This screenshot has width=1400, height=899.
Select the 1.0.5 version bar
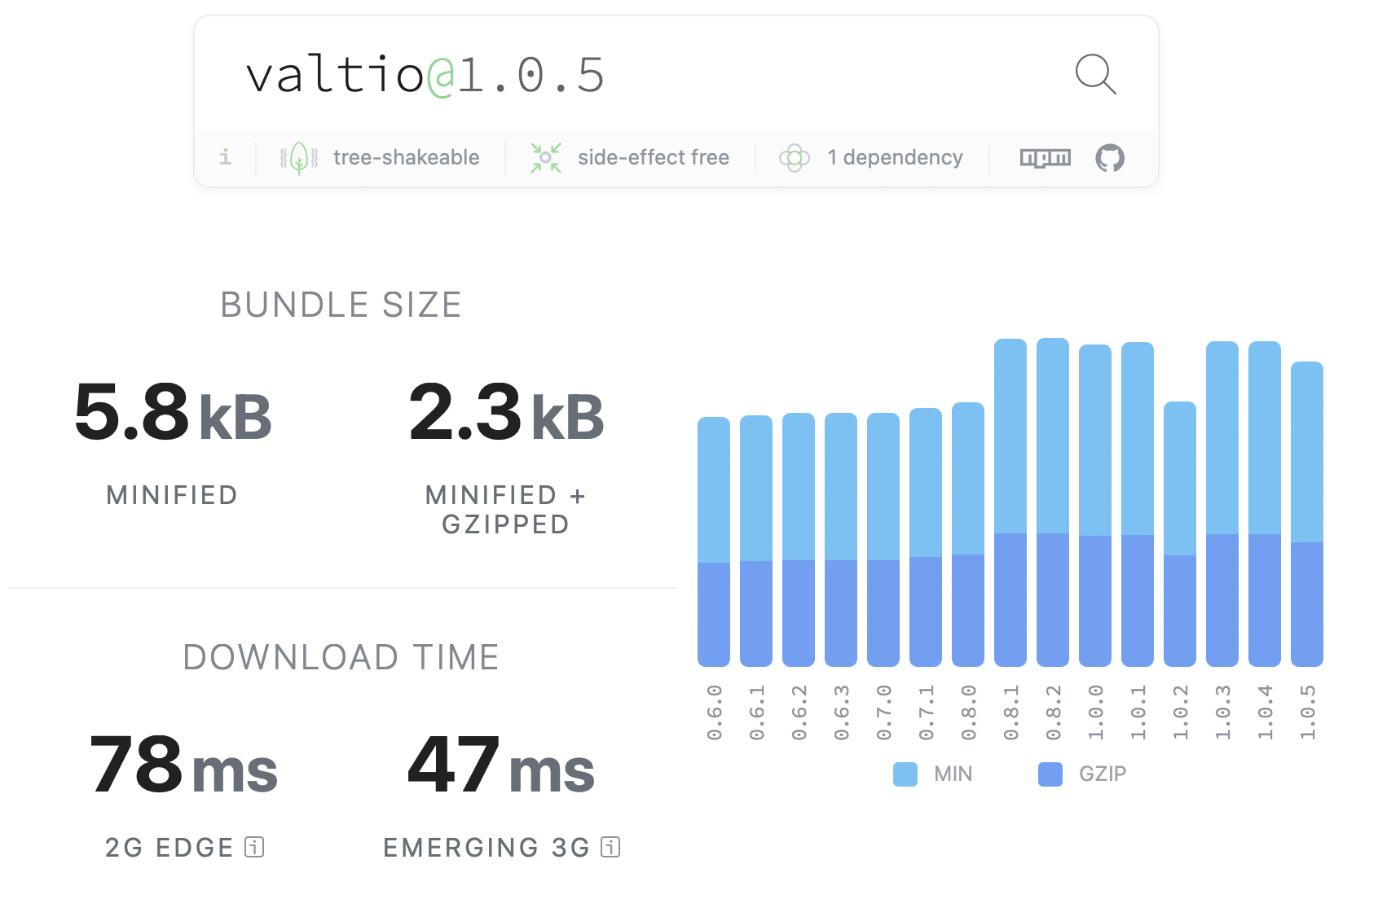click(1307, 514)
